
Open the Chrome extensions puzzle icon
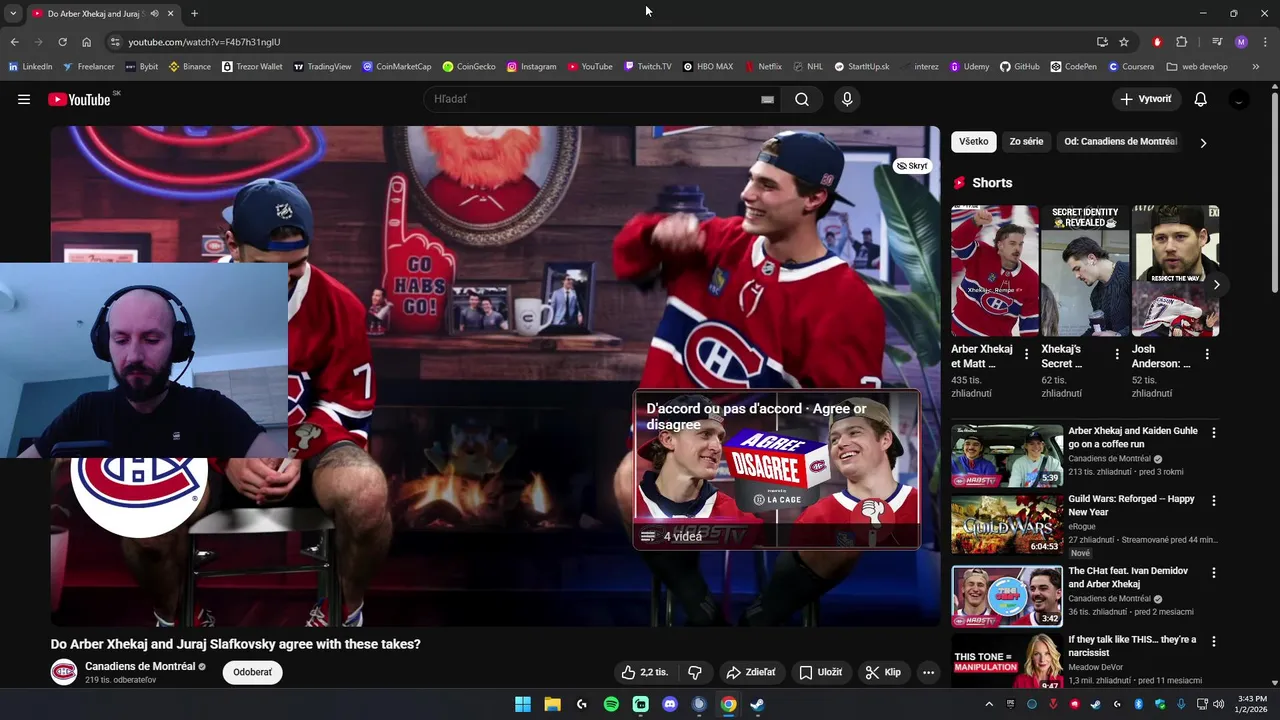[1182, 42]
